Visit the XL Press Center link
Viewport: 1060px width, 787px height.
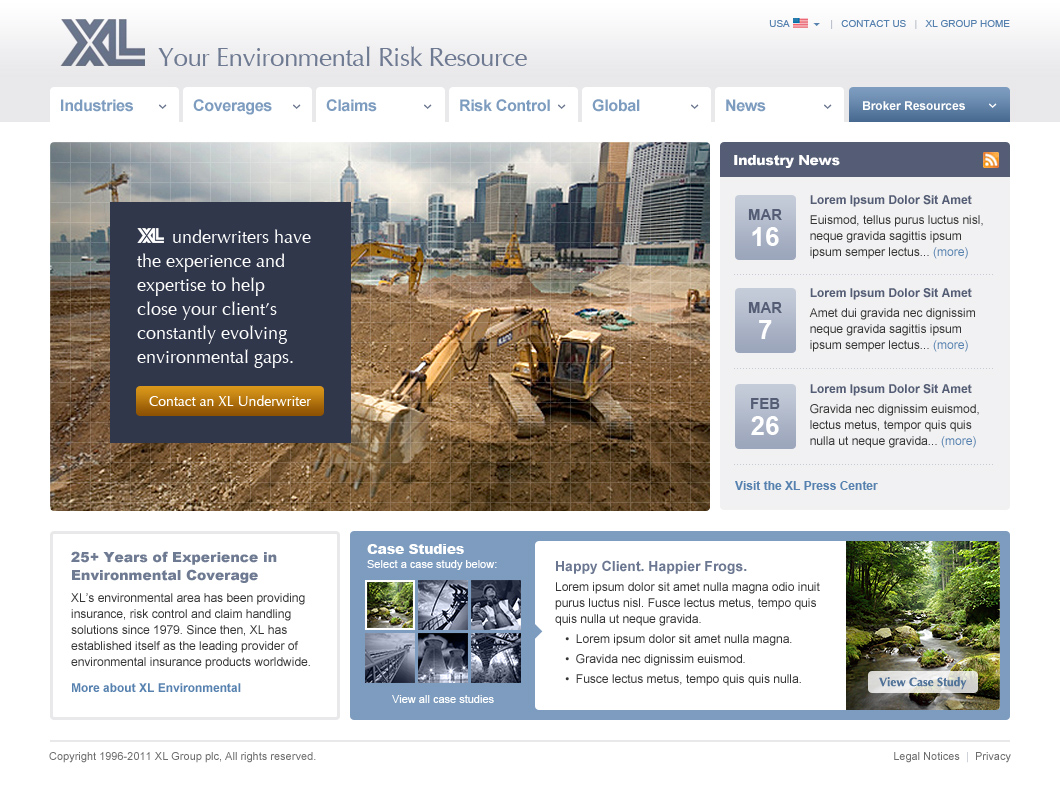click(x=806, y=485)
